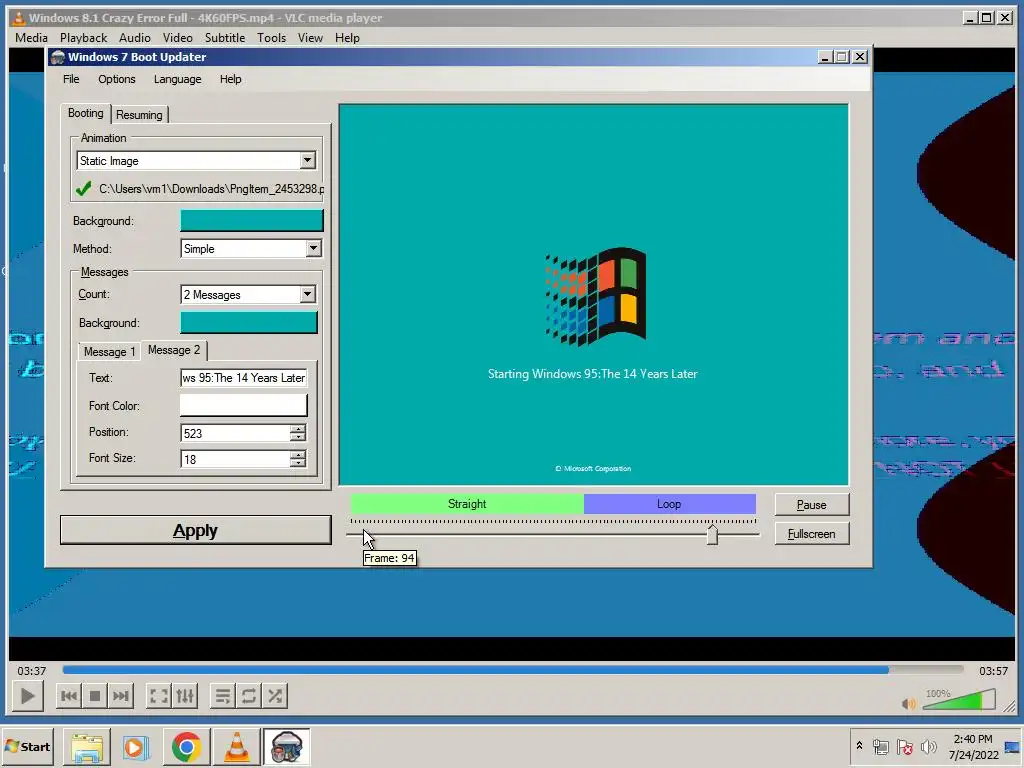Viewport: 1024px width, 768px height.
Task: Switch to VLC taskbar icon
Action: [x=236, y=747]
